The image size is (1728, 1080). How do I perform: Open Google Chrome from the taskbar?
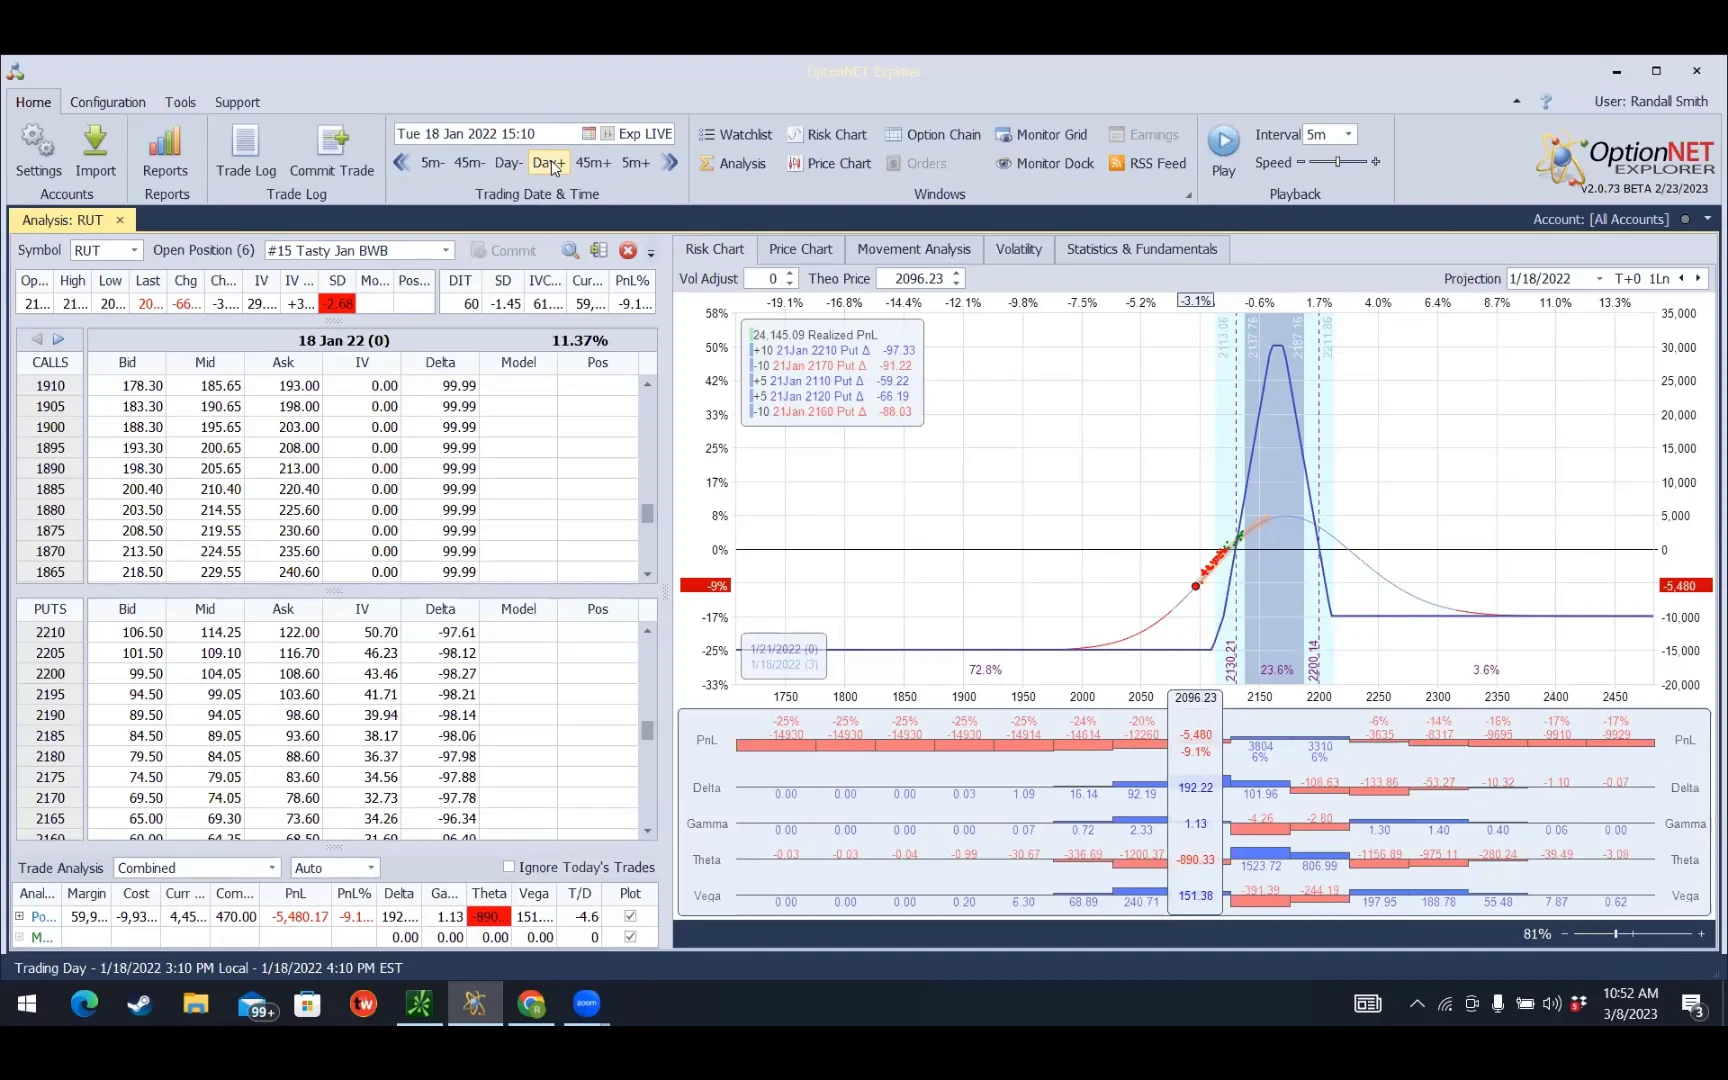click(531, 1003)
